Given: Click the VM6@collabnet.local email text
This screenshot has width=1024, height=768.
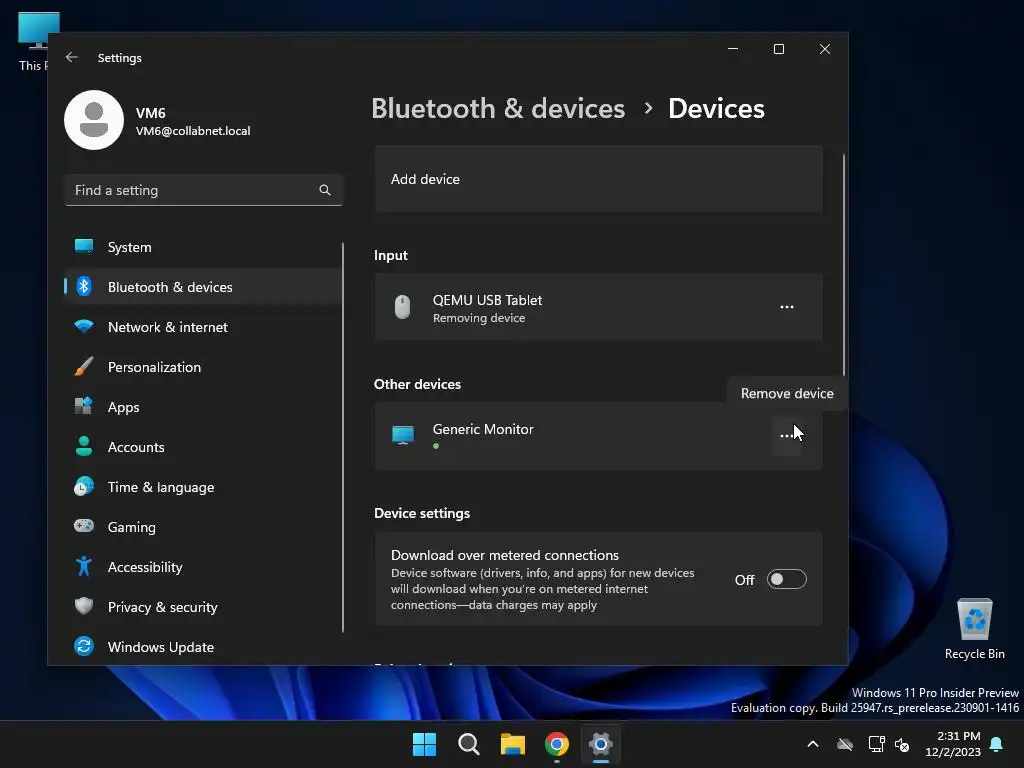Looking at the screenshot, I should pos(193,131).
